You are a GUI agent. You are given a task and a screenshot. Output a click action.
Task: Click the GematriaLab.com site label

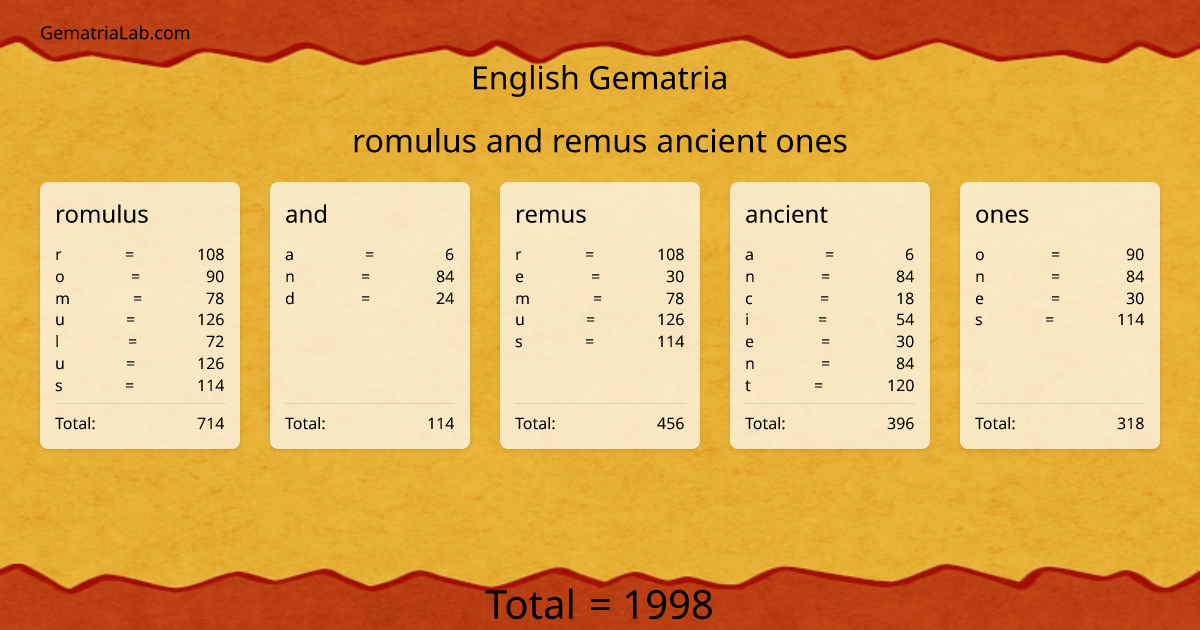[115, 33]
